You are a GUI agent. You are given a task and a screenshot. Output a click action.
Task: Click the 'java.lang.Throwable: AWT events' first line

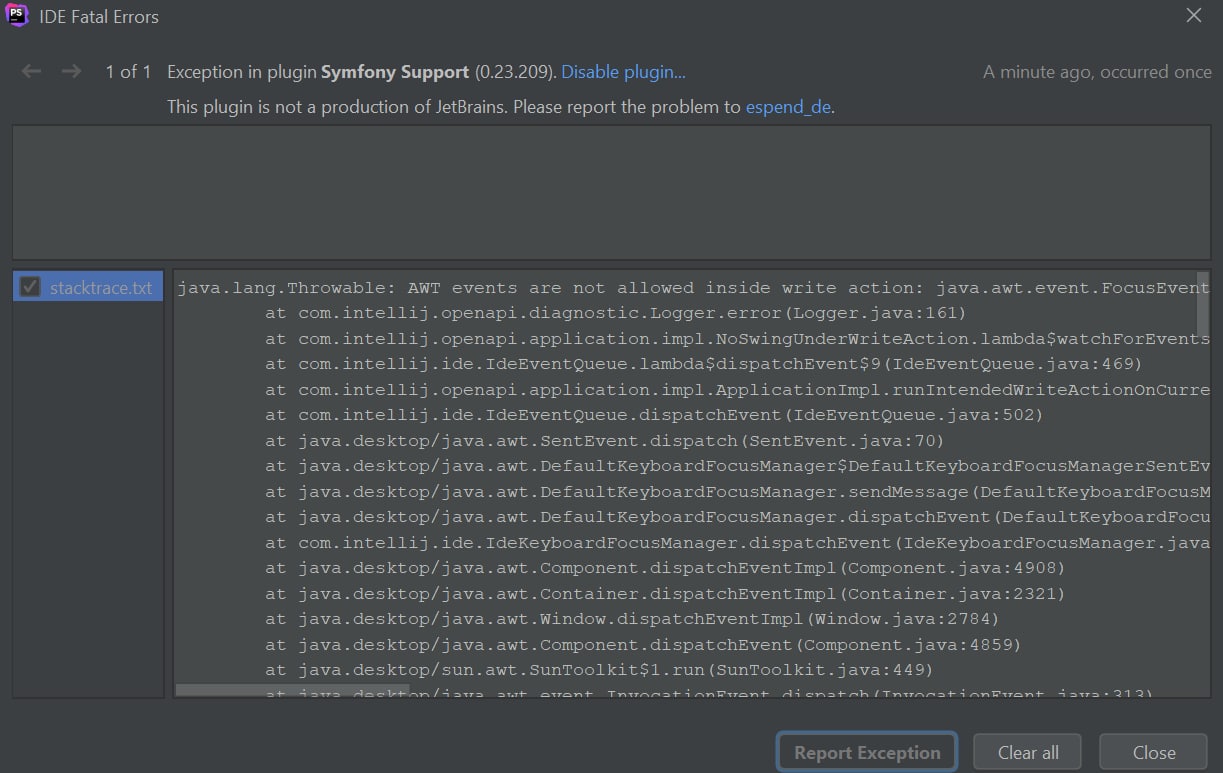point(693,288)
